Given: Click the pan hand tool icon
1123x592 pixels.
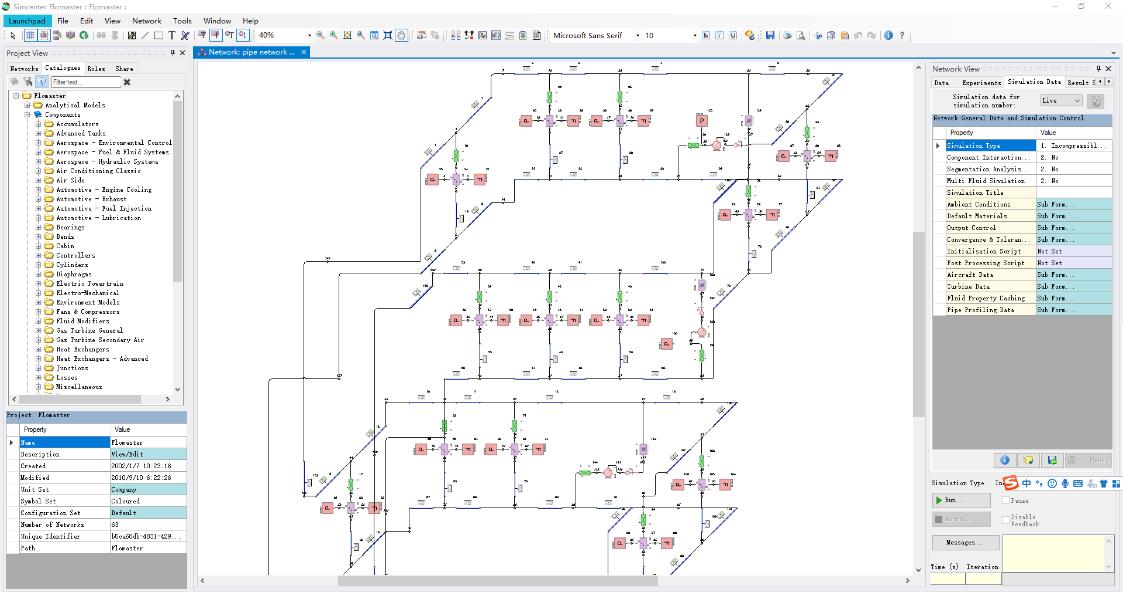Looking at the screenshot, I should (401, 35).
